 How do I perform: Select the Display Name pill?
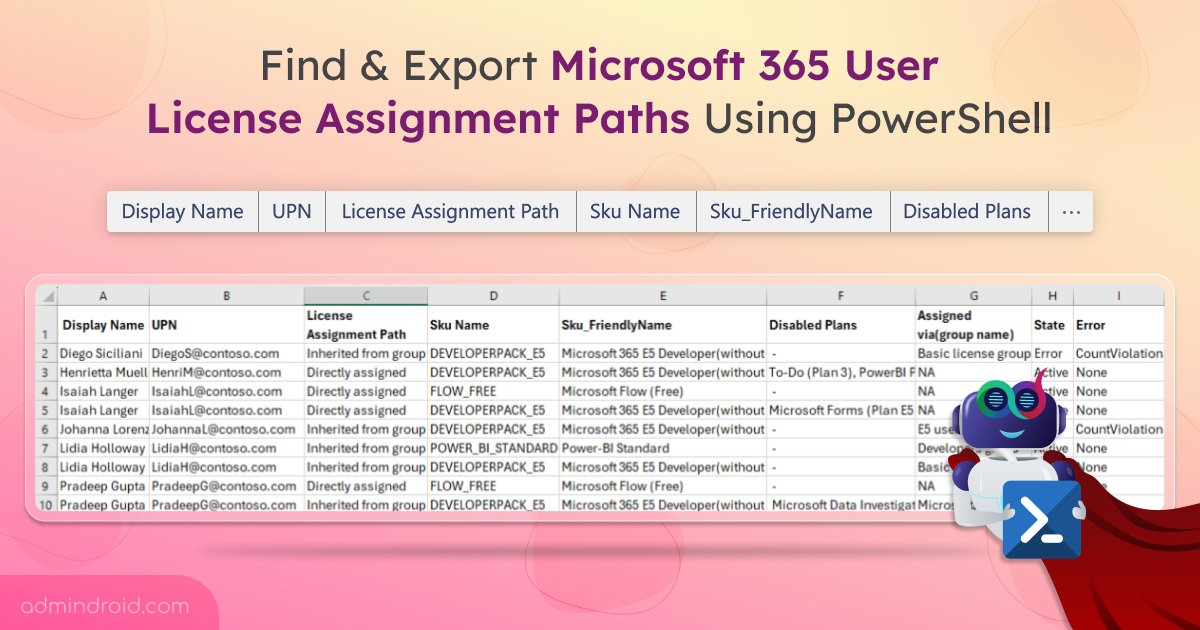182,211
